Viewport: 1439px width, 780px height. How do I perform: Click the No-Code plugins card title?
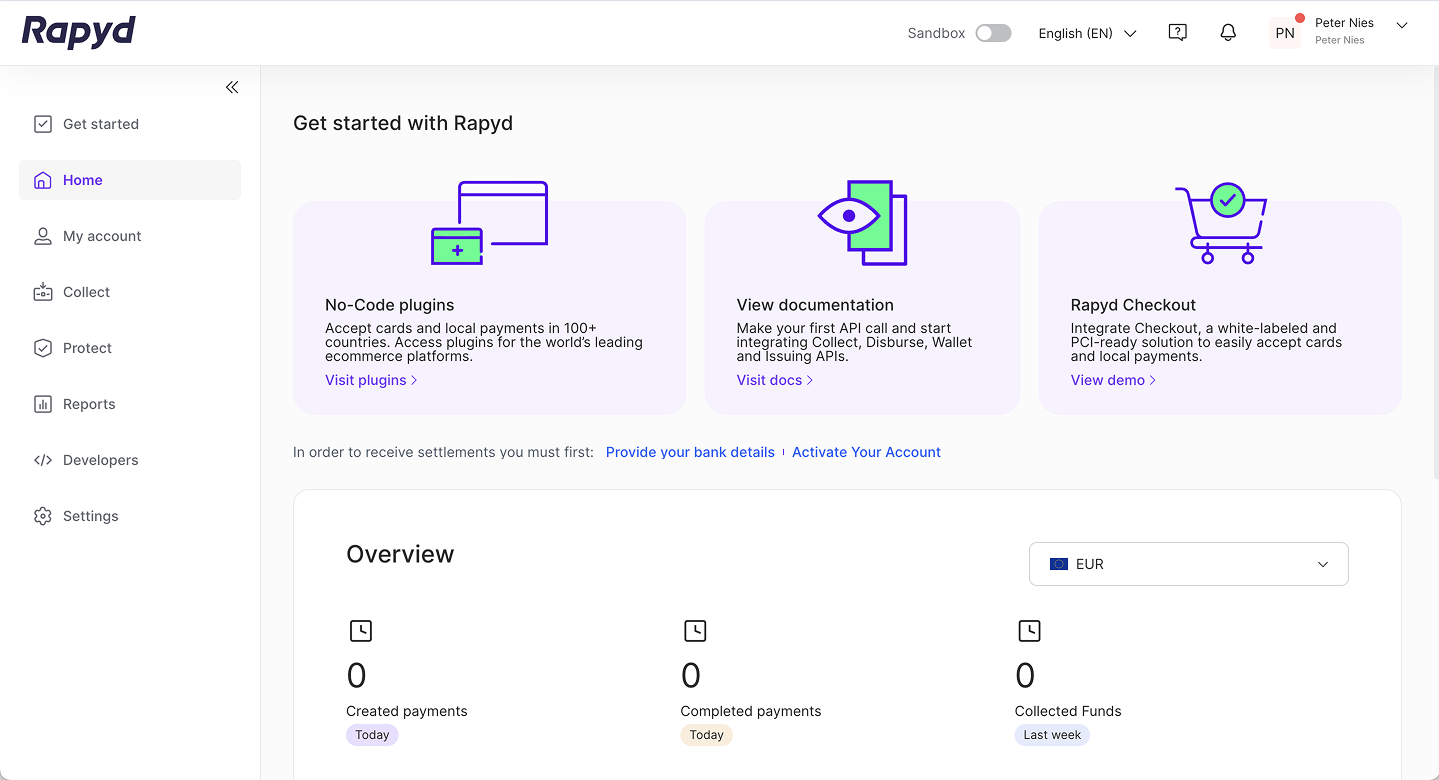tap(390, 305)
